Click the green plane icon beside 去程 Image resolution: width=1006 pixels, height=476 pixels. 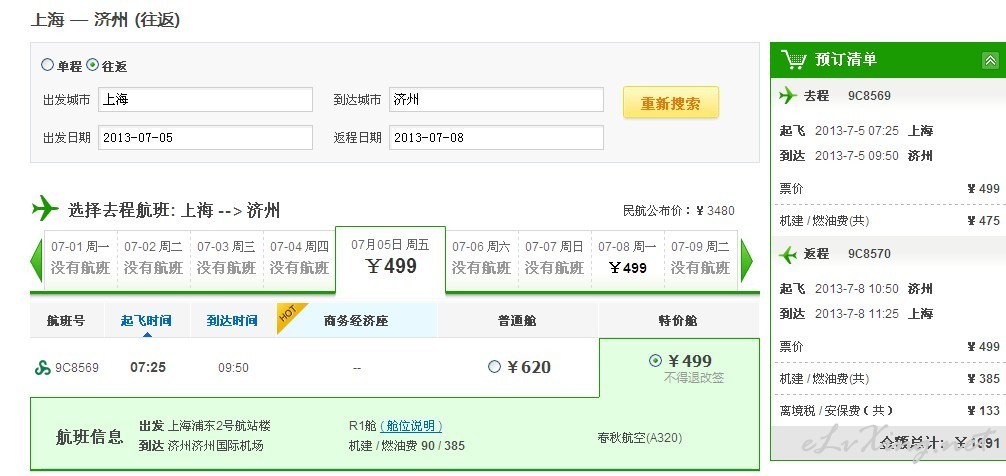coord(788,96)
